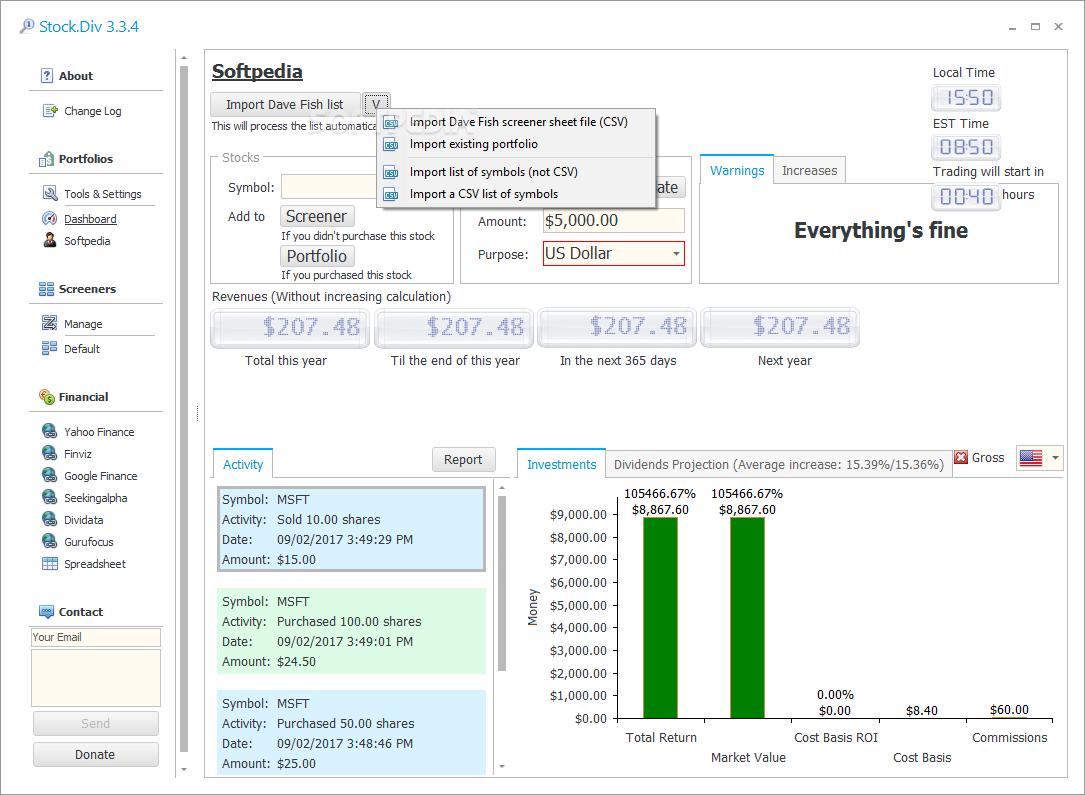Click the Next year revenue display
The width and height of the screenshot is (1085, 795).
point(780,327)
